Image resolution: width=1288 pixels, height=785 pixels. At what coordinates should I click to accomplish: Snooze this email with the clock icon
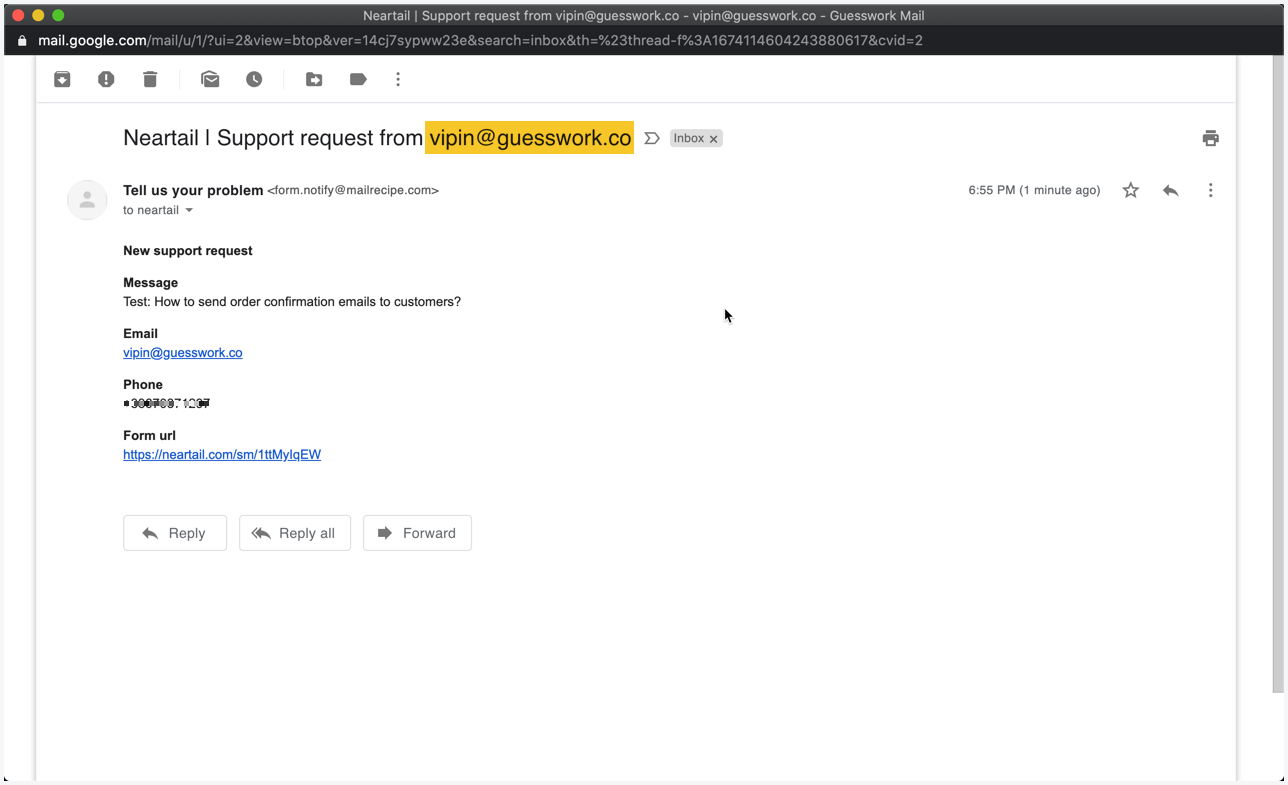click(x=254, y=79)
